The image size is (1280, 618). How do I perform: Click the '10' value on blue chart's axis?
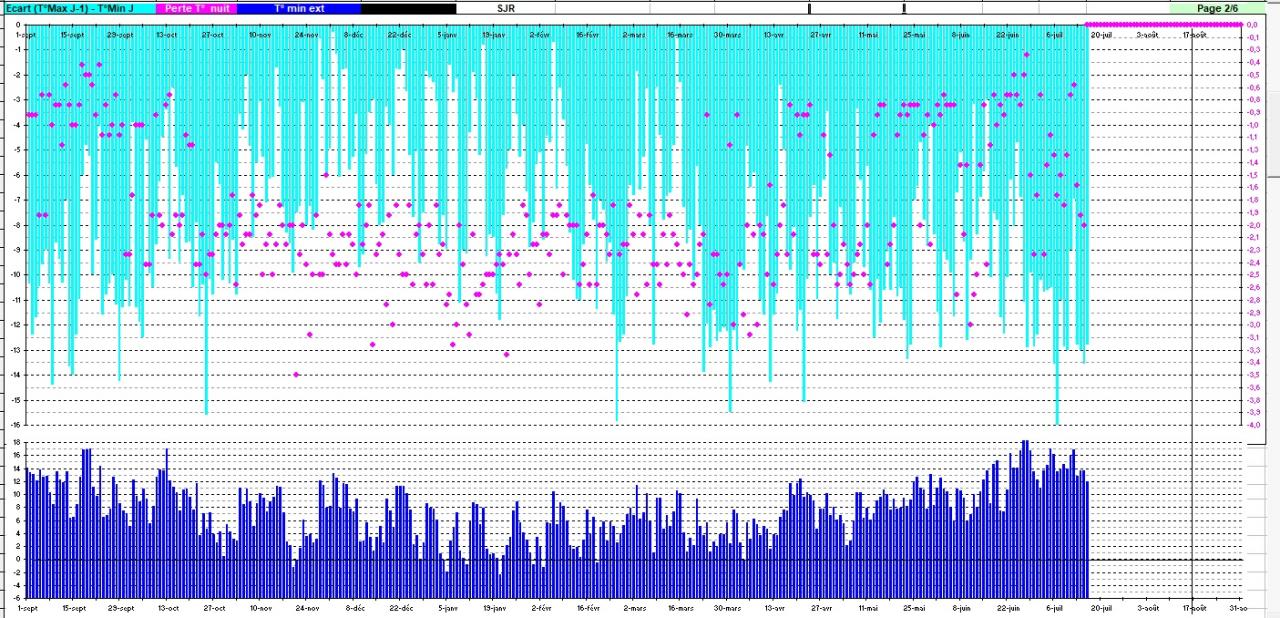point(16,494)
